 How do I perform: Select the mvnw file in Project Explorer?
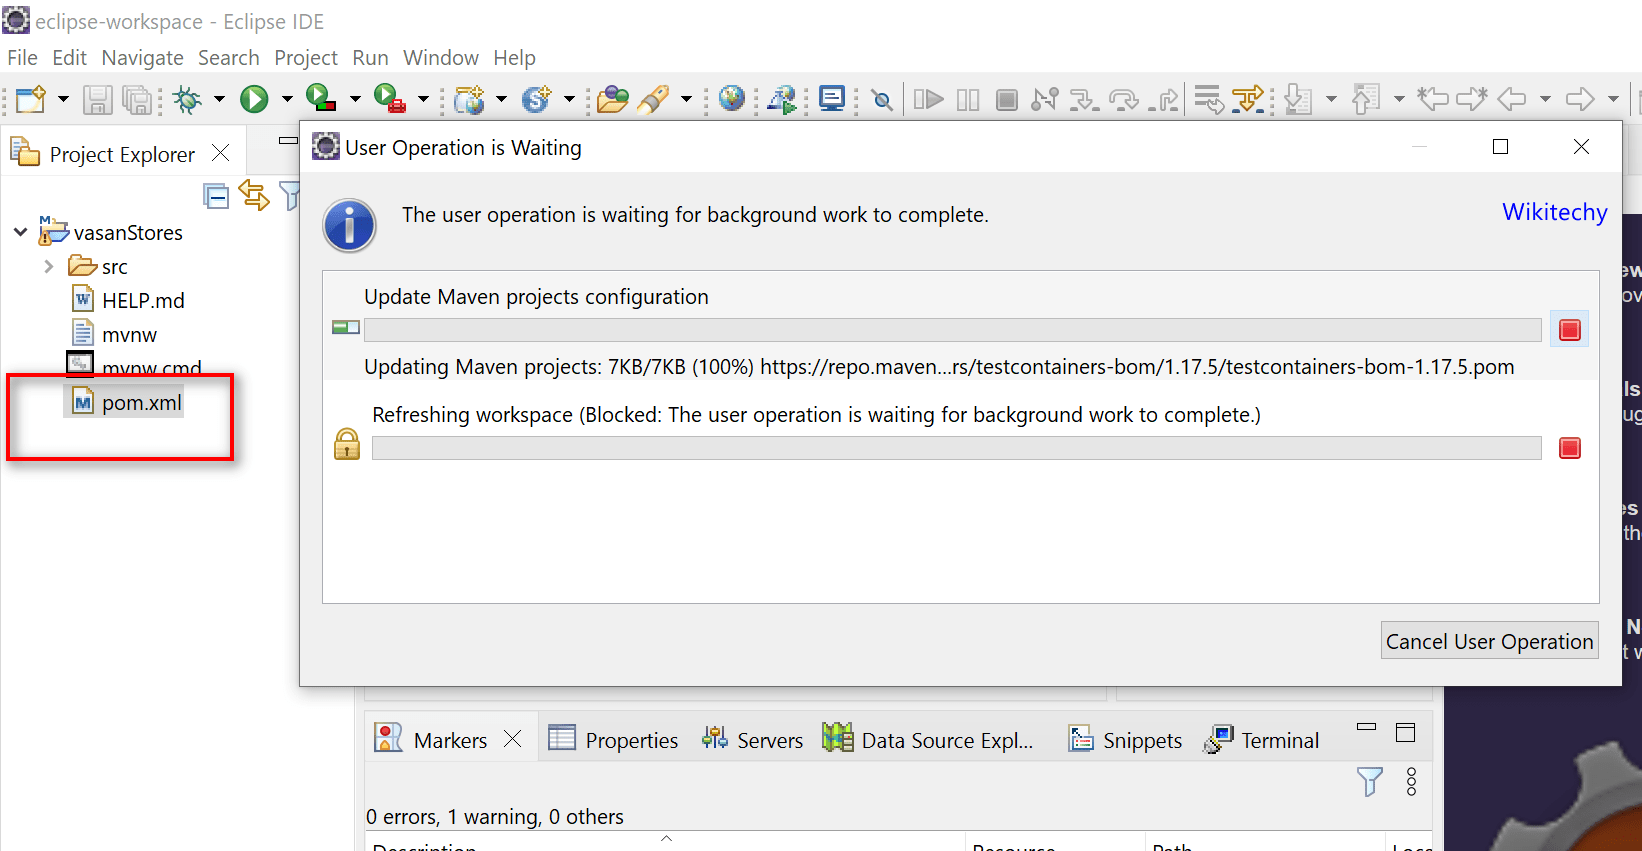coord(114,334)
